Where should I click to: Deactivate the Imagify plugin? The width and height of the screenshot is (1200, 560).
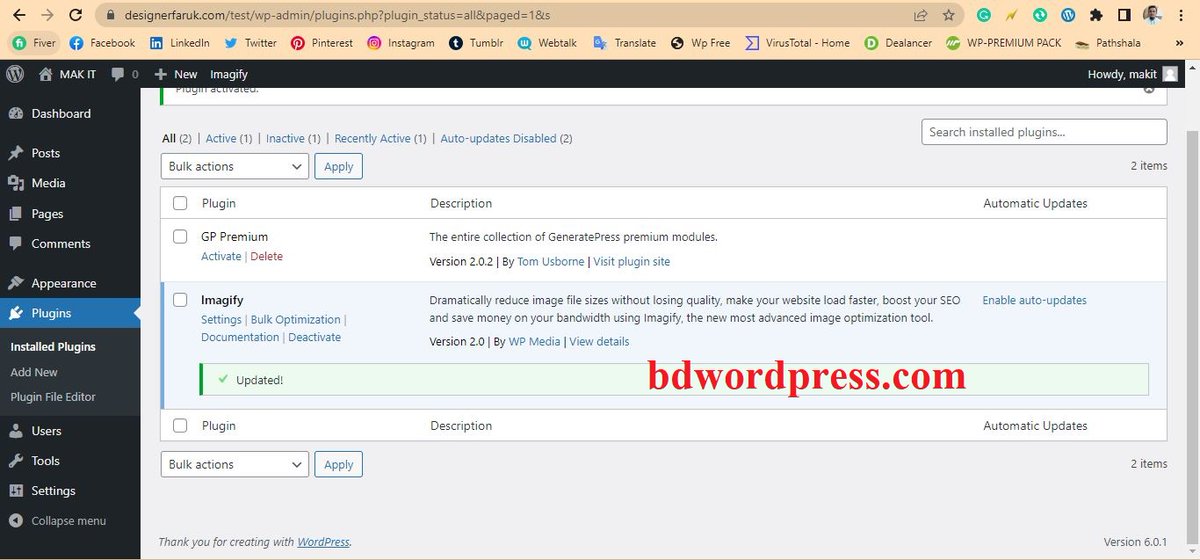314,337
